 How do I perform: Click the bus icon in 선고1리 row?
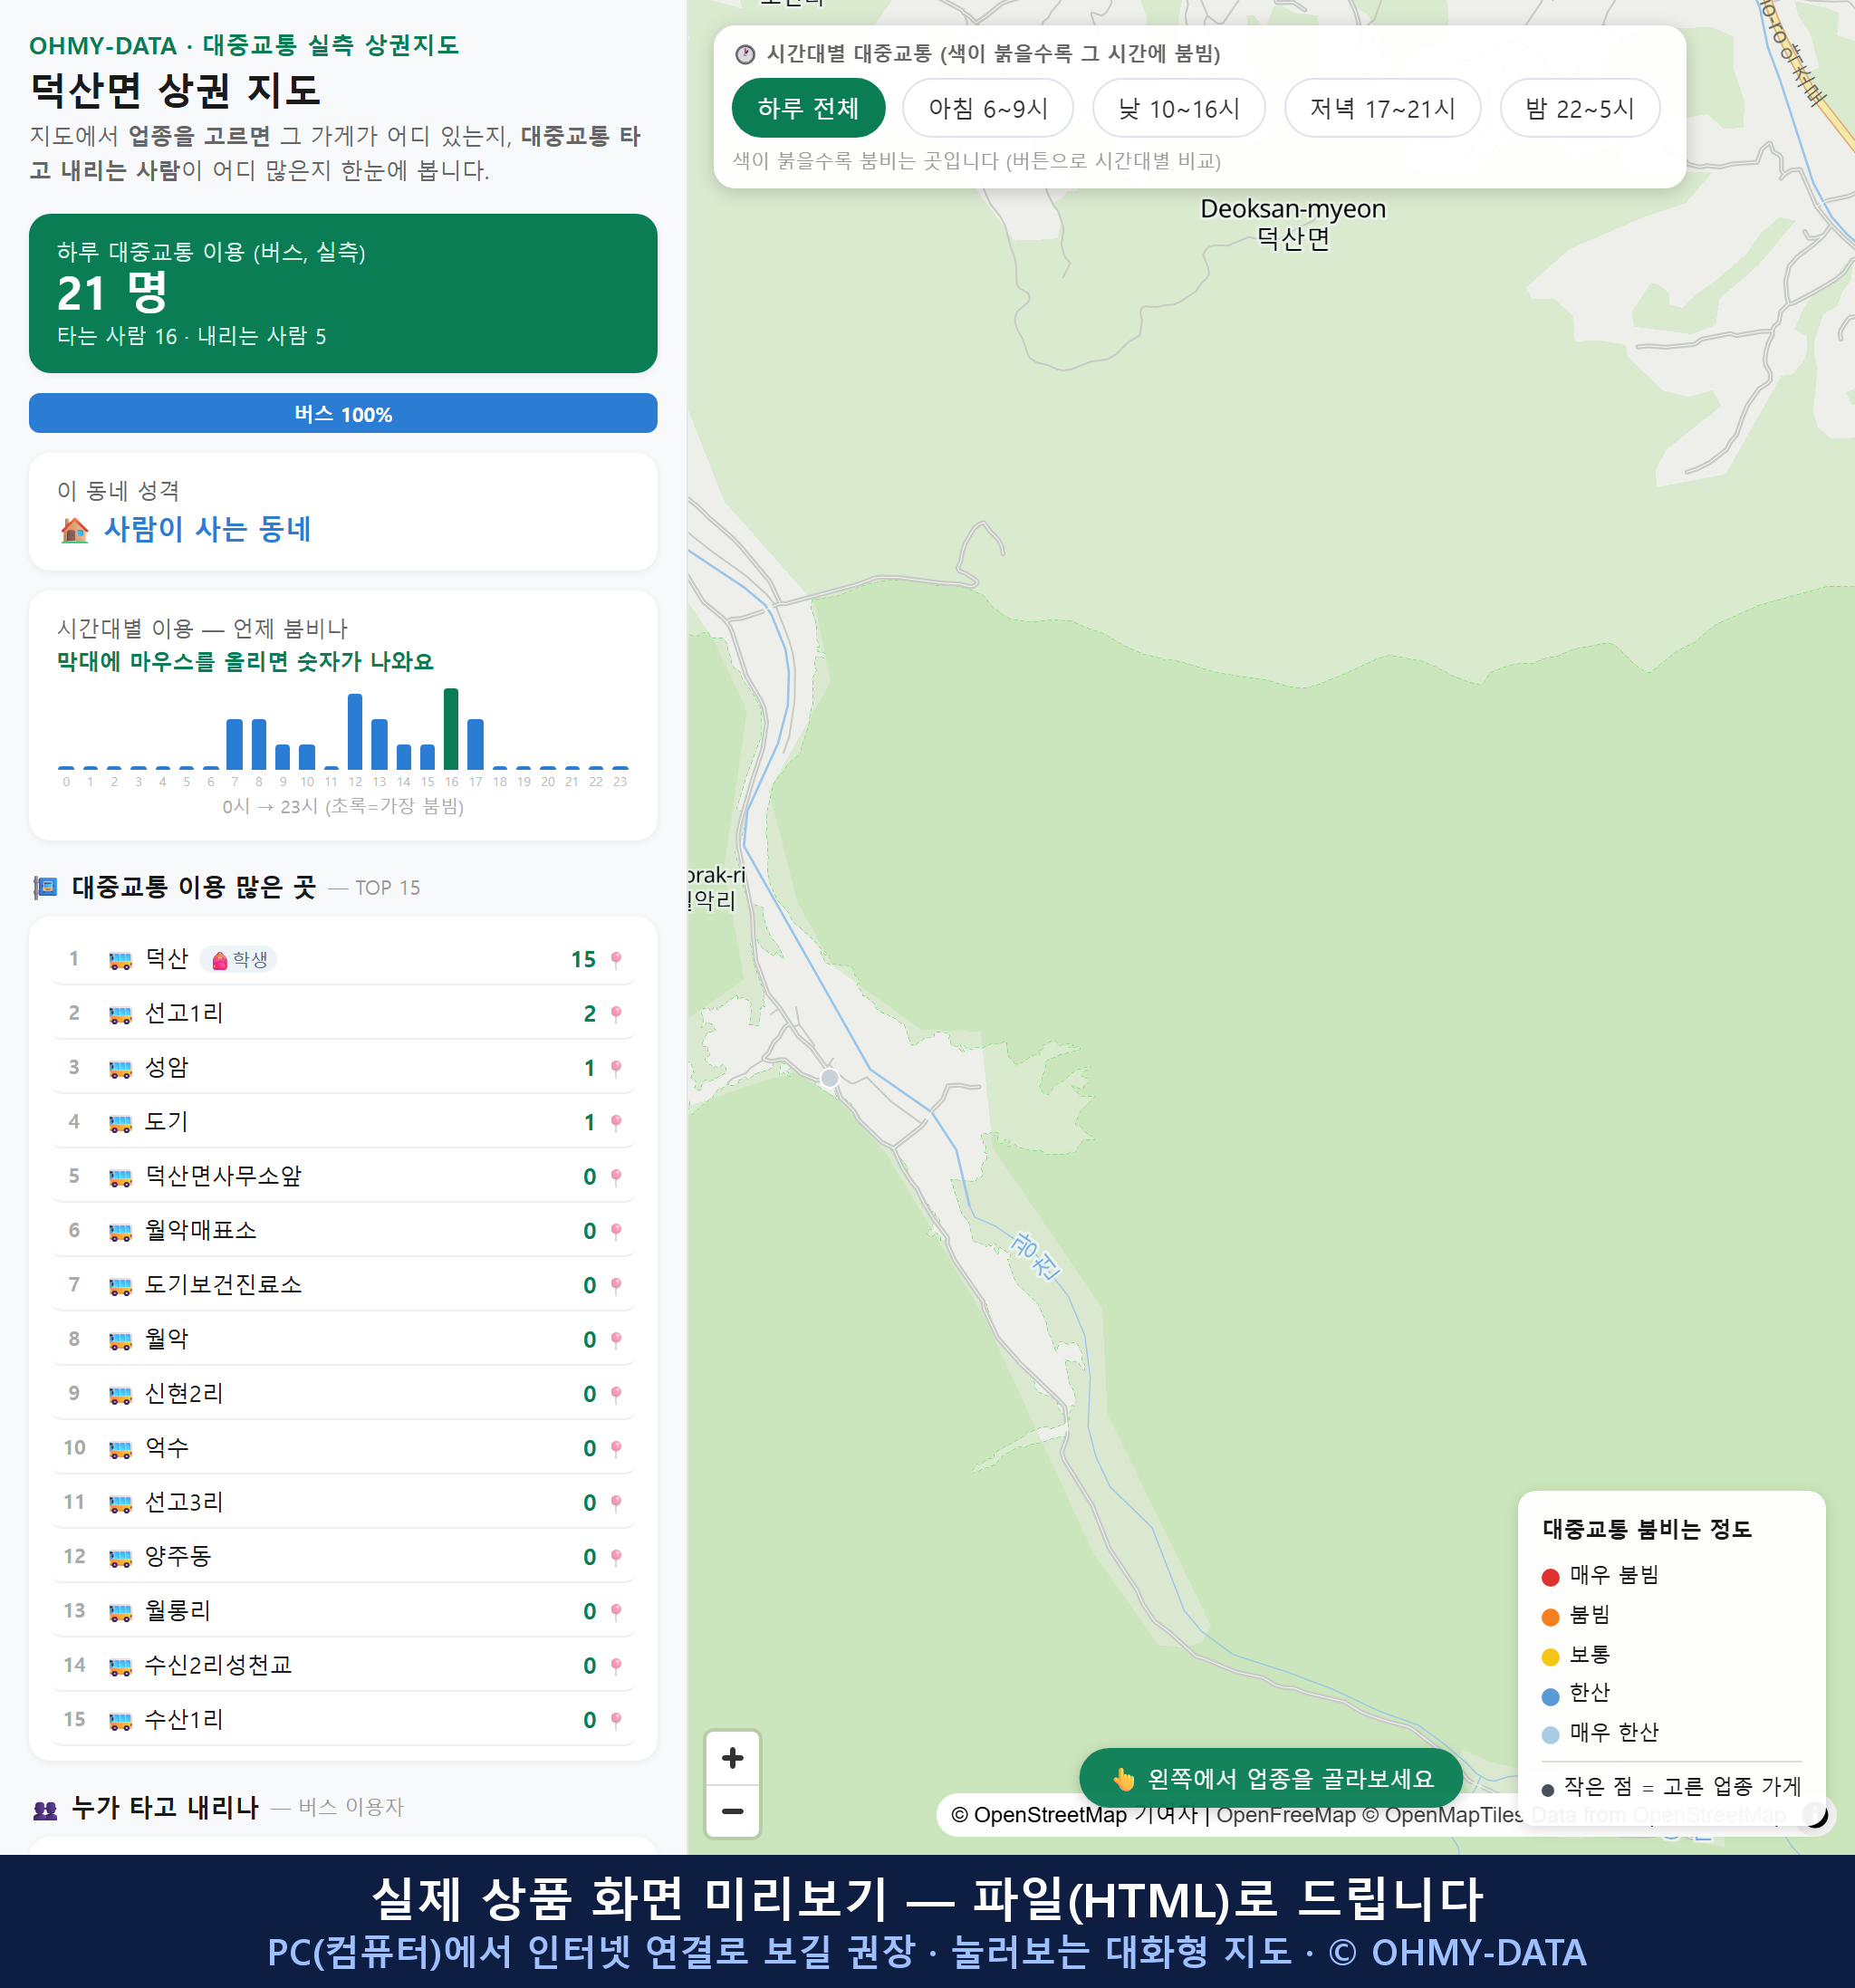click(120, 1014)
